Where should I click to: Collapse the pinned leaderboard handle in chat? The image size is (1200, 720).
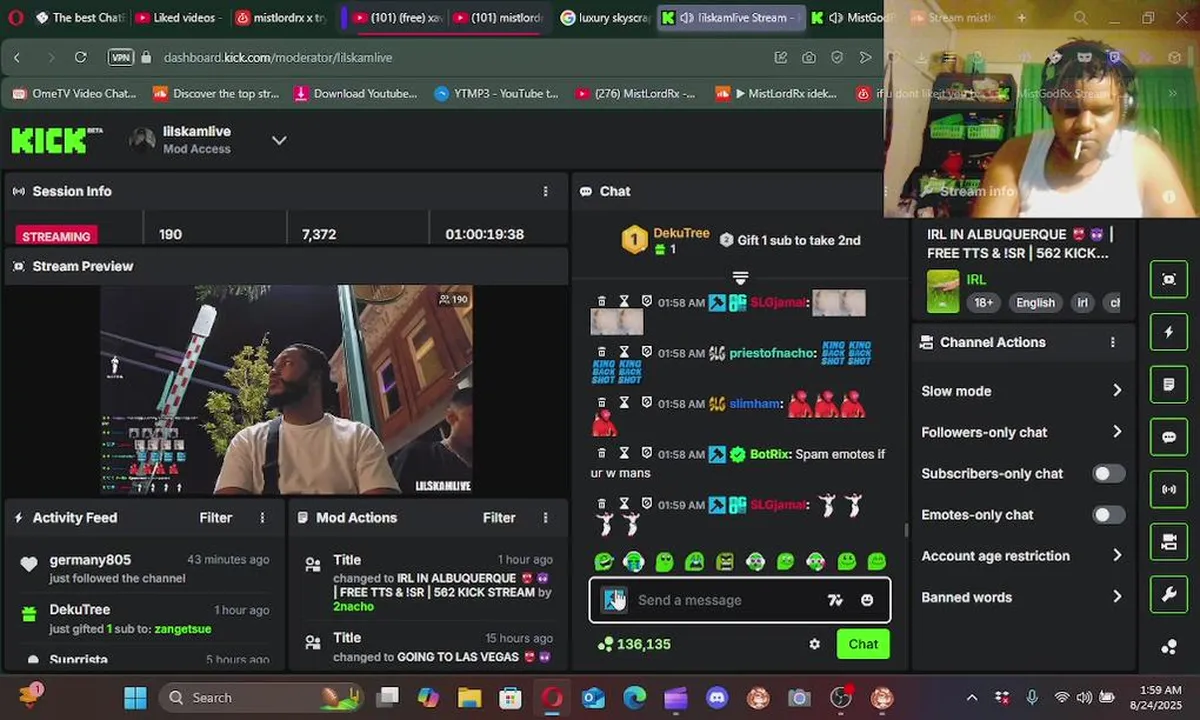coord(740,278)
